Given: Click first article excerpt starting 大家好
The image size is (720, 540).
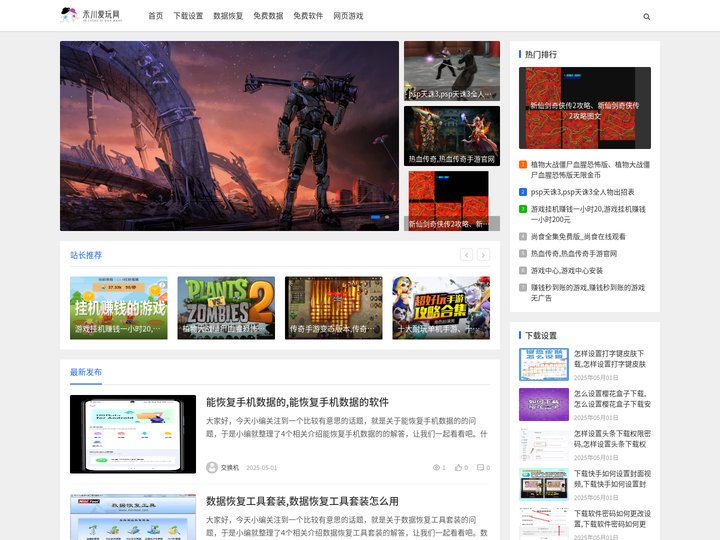Looking at the screenshot, I should pos(347,427).
